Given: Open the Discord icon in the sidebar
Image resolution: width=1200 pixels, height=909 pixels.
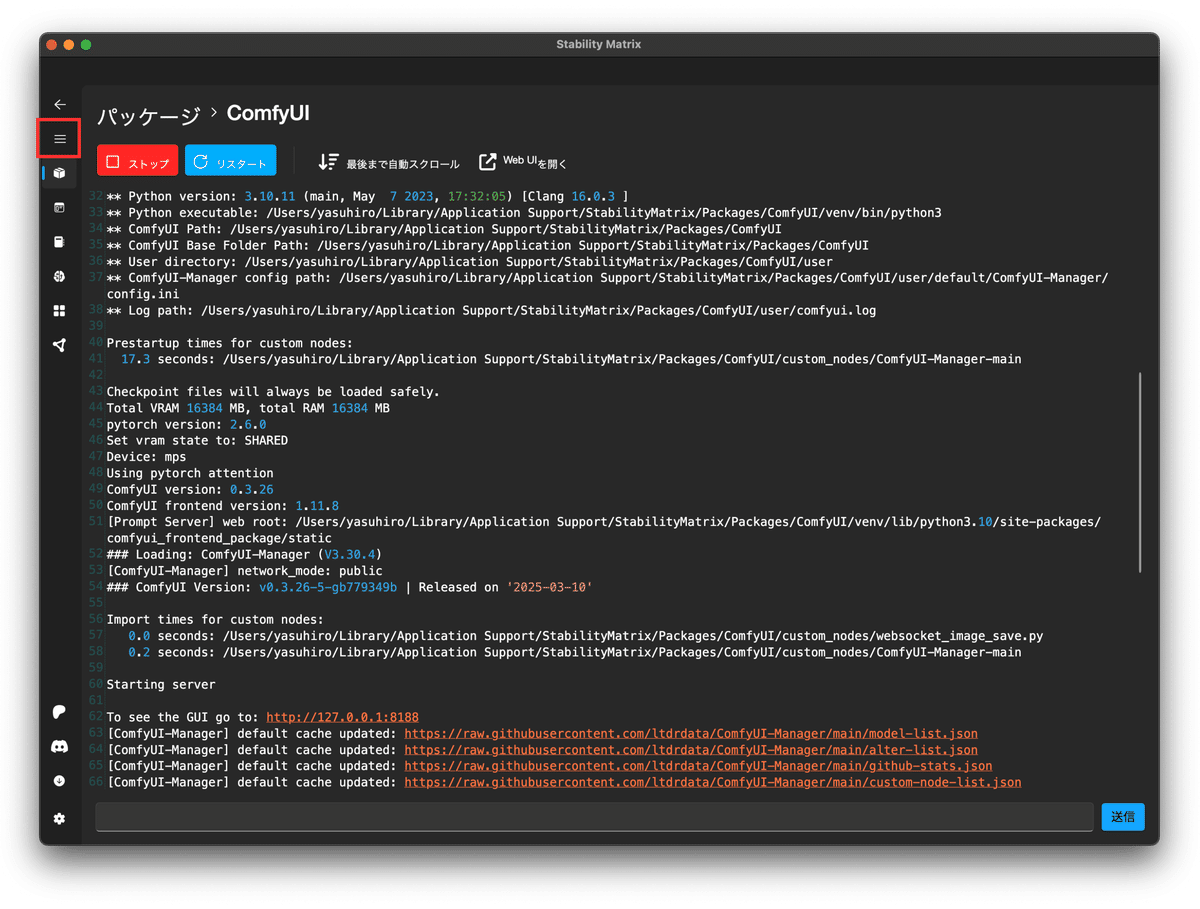Looking at the screenshot, I should tap(60, 747).
